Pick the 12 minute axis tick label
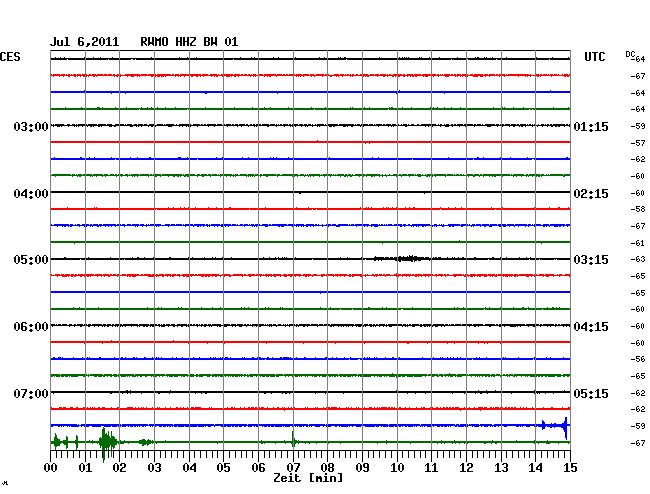 point(466,467)
